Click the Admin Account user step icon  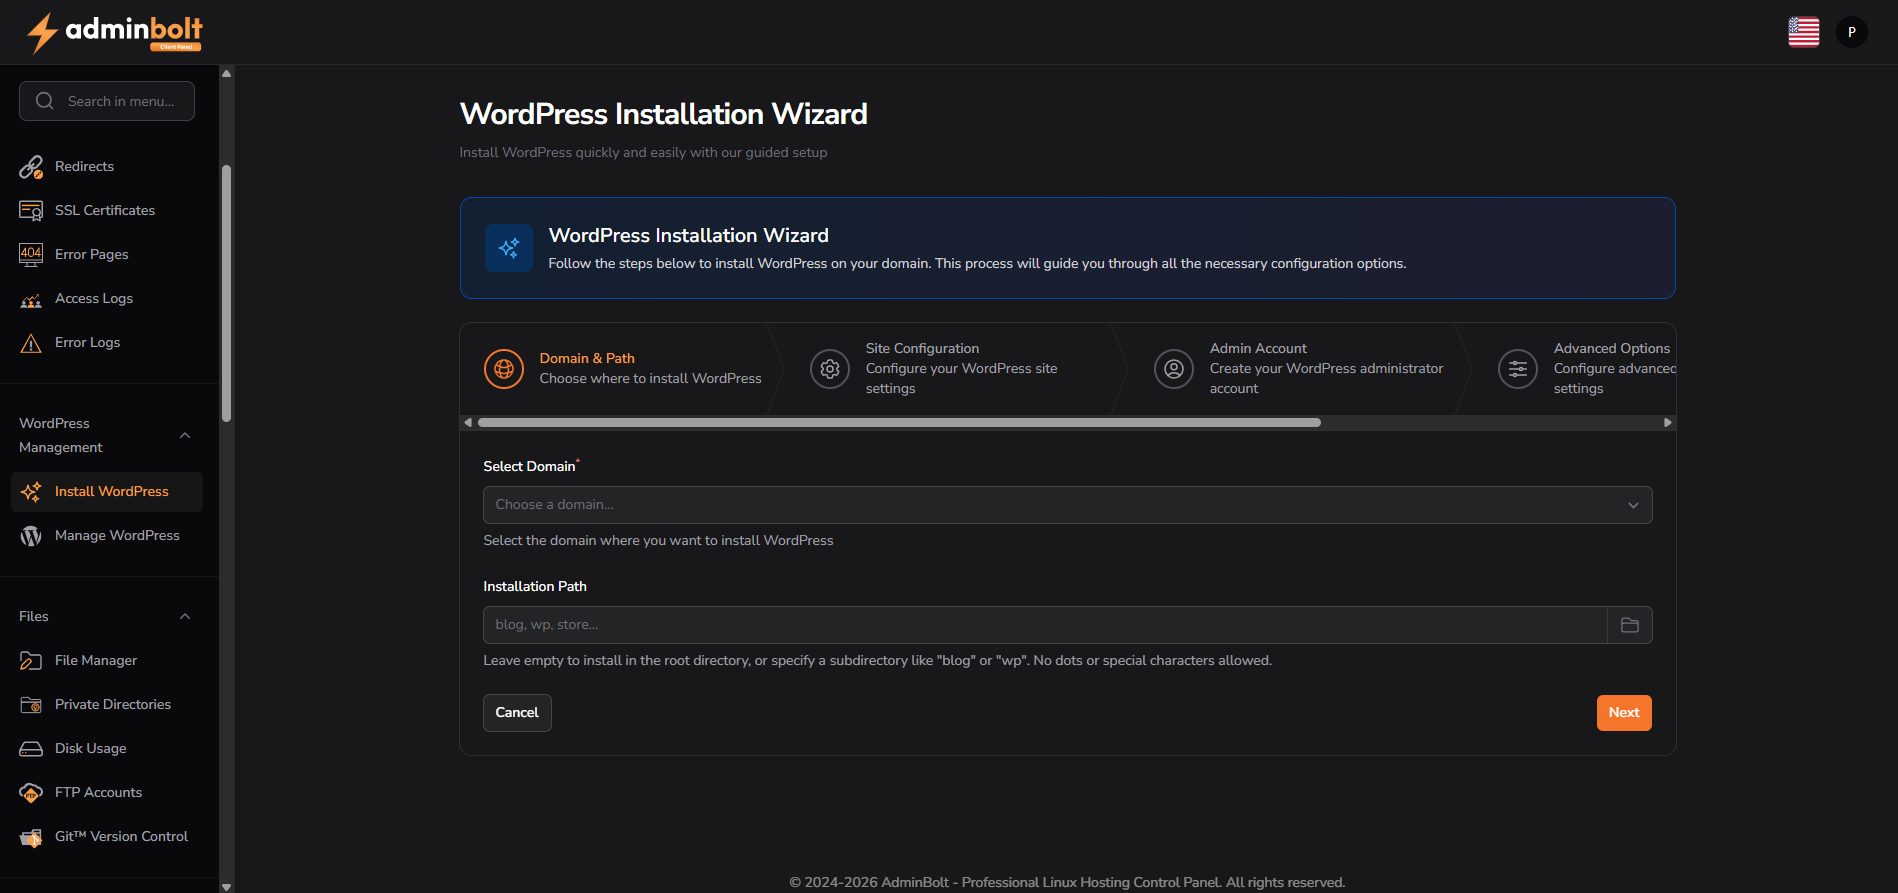[x=1174, y=369]
